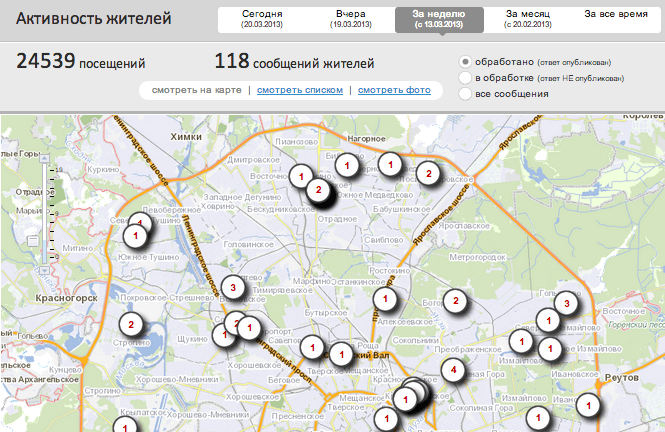This screenshot has width=665, height=432.
Task: Click 'смотреть на карте' view option
Action: 196,91
